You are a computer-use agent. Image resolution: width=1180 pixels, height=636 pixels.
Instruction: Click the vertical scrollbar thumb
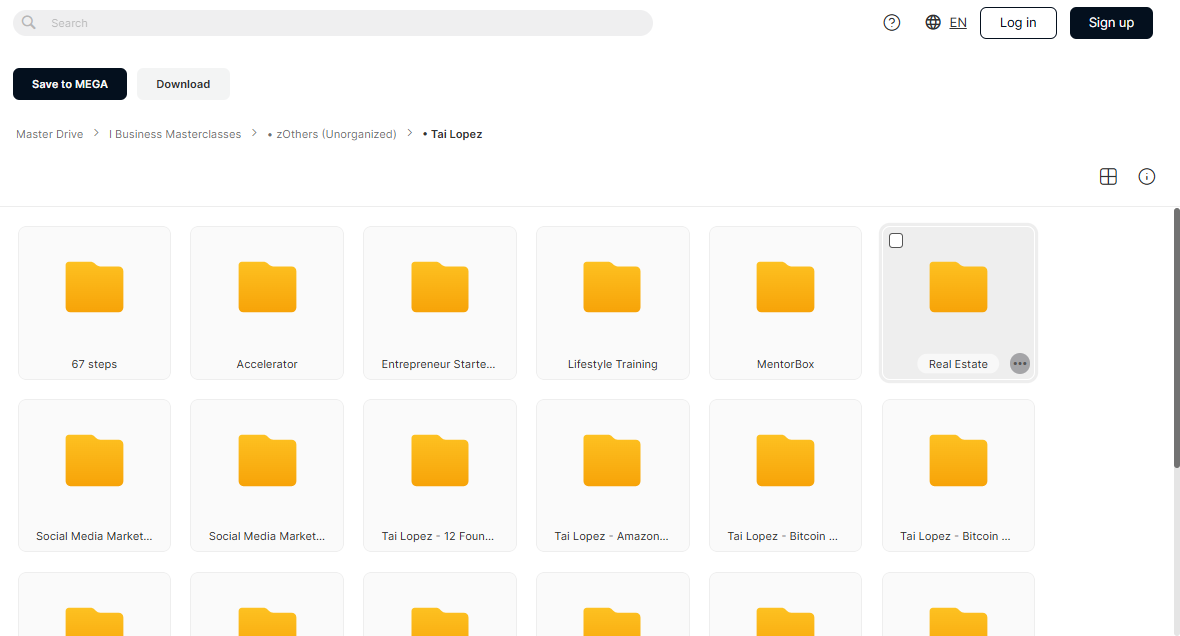[1176, 339]
